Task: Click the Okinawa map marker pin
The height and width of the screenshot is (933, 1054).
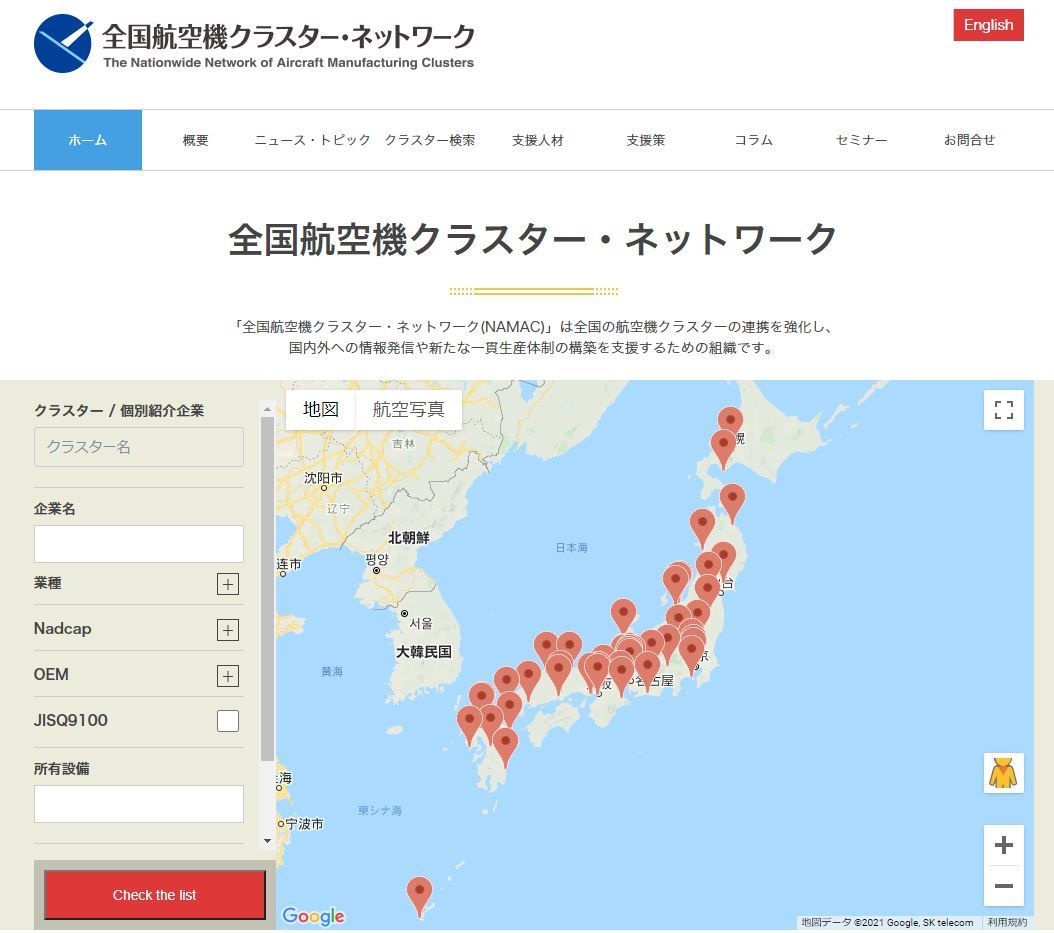Action: tap(419, 892)
